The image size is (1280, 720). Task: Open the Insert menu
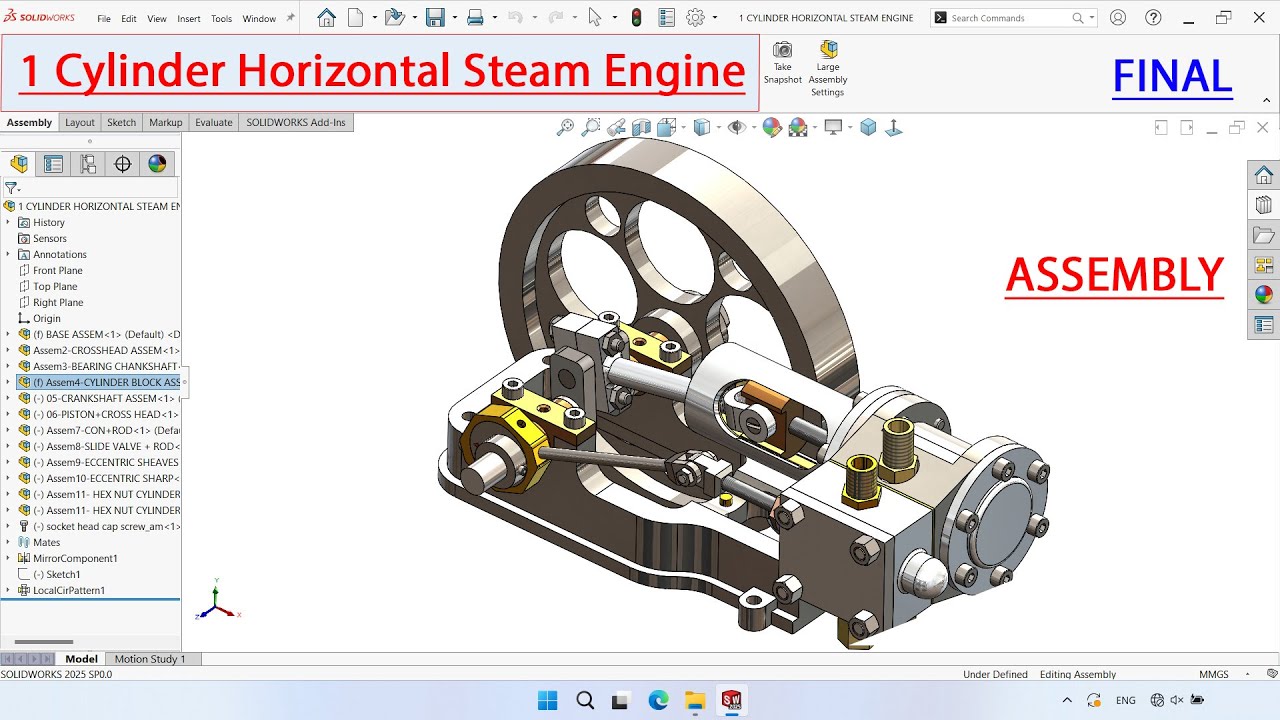coord(189,19)
